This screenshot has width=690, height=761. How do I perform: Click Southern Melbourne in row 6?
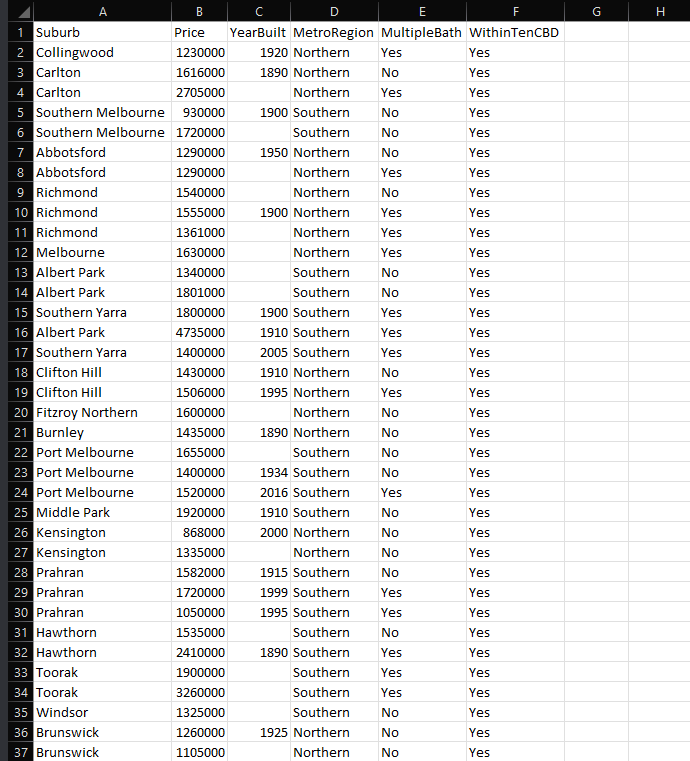click(102, 132)
